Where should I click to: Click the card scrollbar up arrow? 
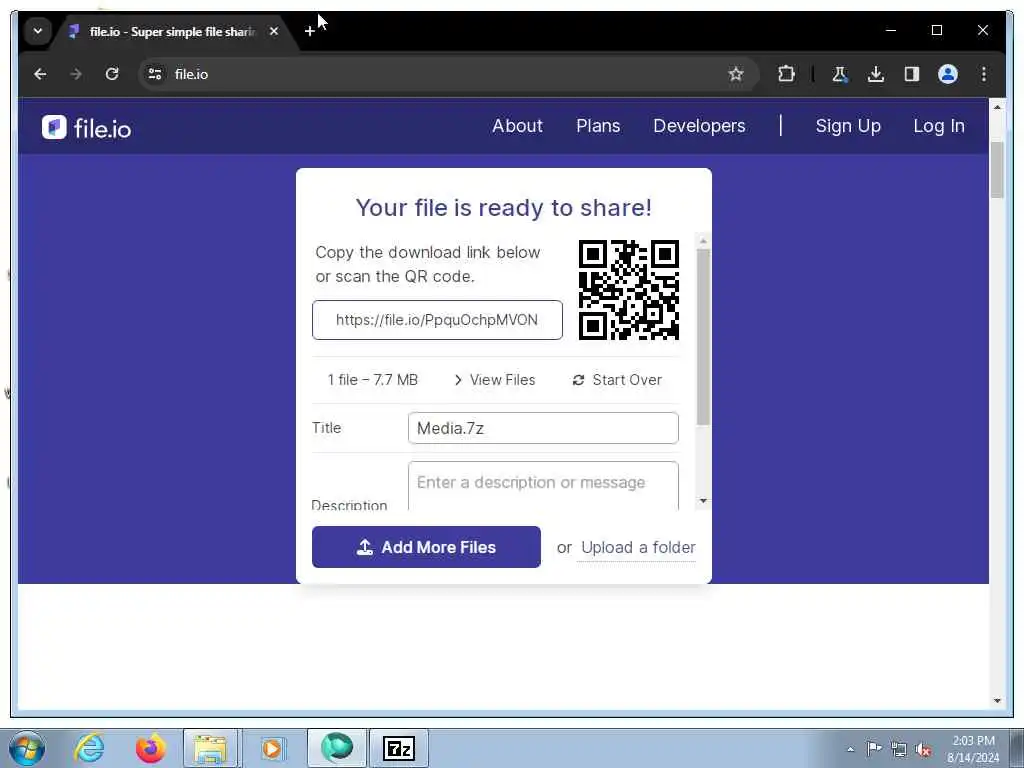703,241
